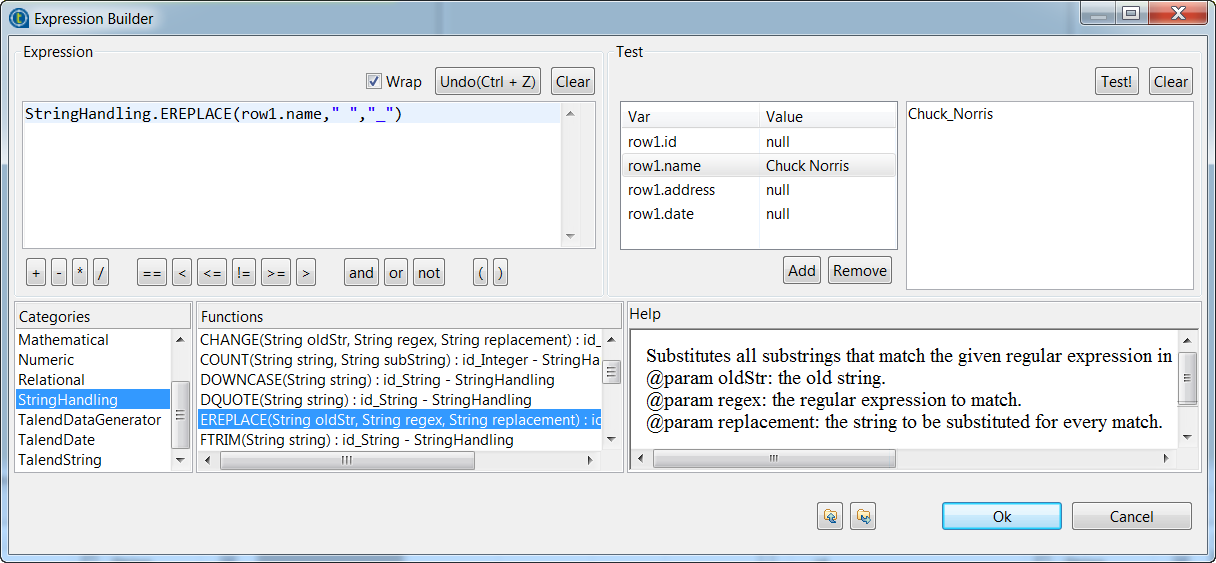Insert the 'not' logical operator
Screen dimensions: 1216x563
[x=429, y=272]
